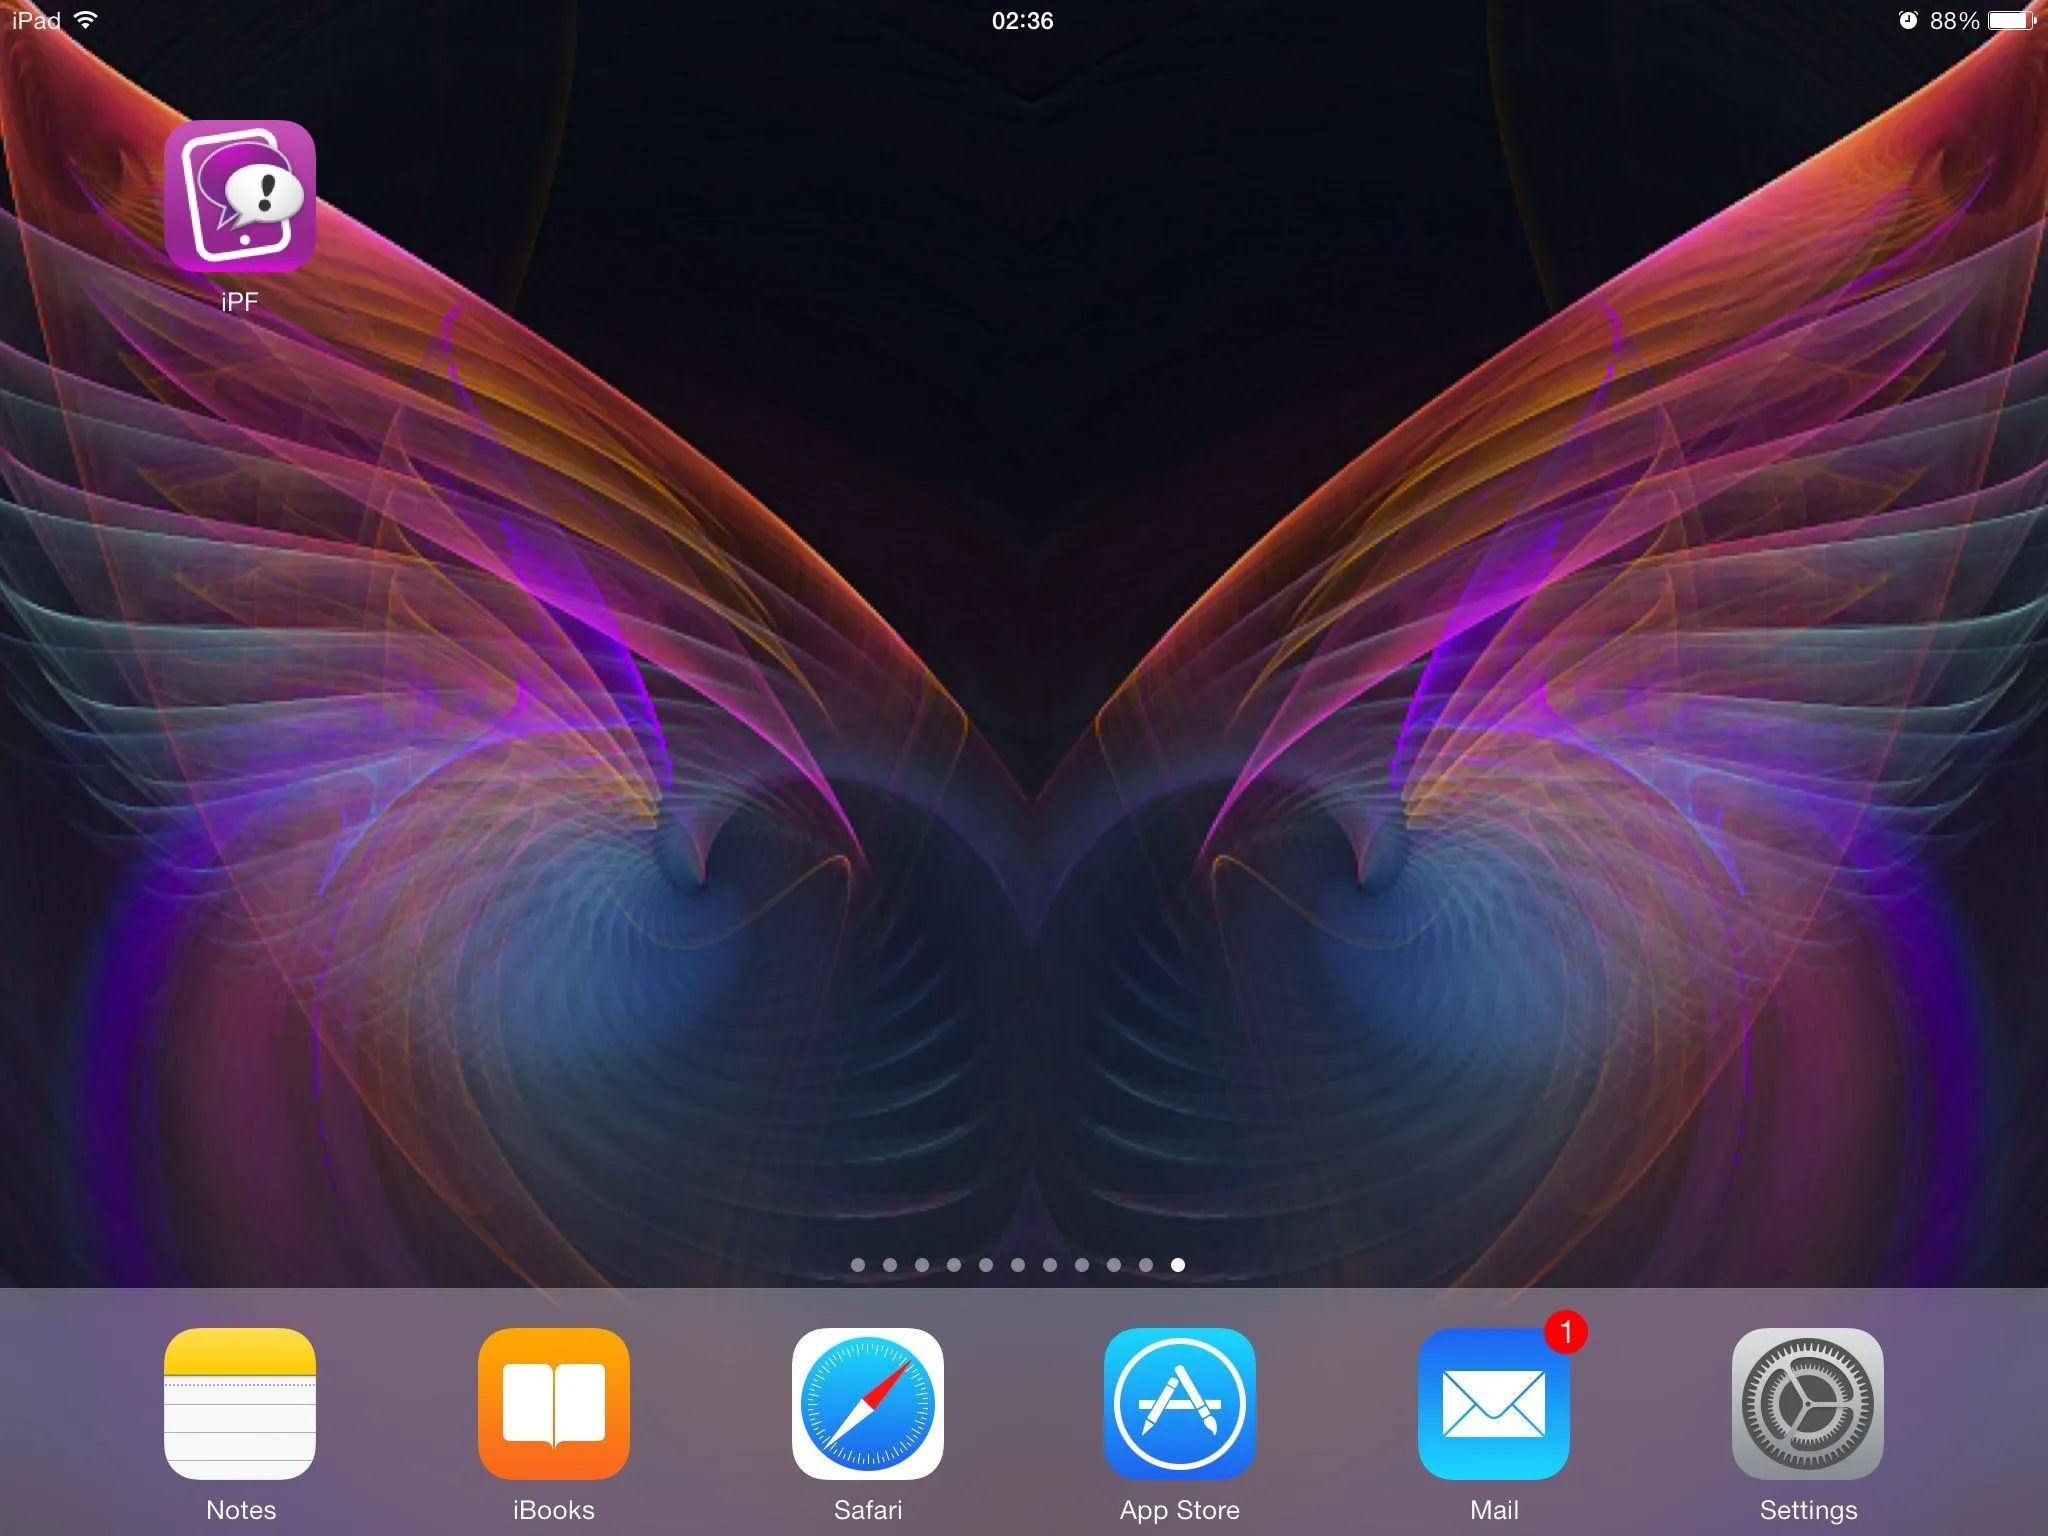This screenshot has height=1536, width=2048.
Task: Open the Settings gear app
Action: point(1807,1403)
